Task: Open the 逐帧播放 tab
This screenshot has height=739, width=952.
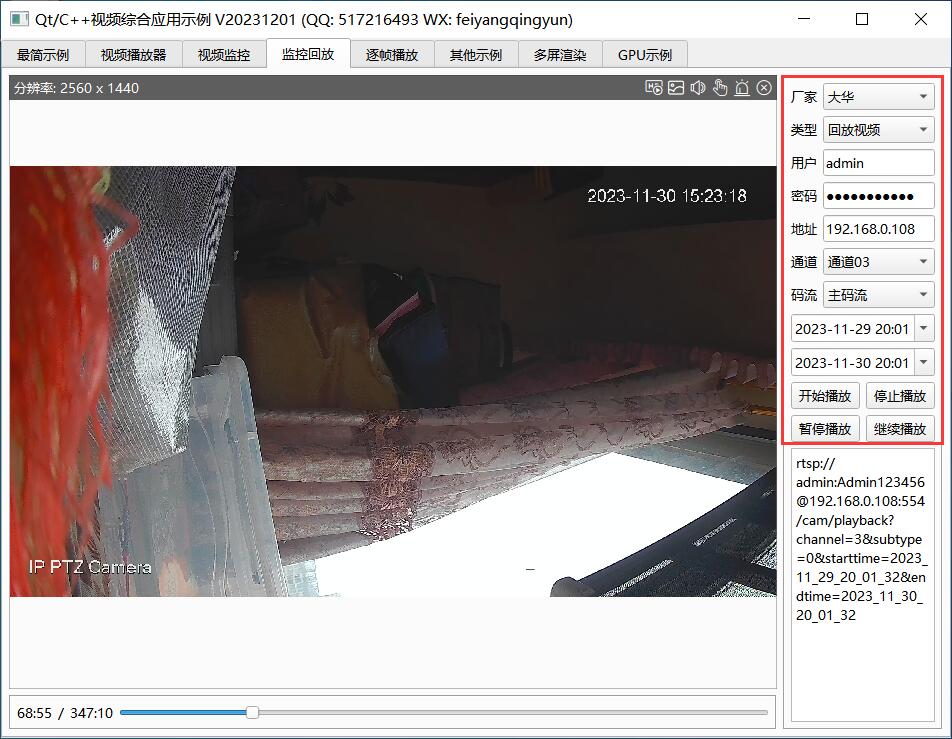Action: click(x=392, y=55)
